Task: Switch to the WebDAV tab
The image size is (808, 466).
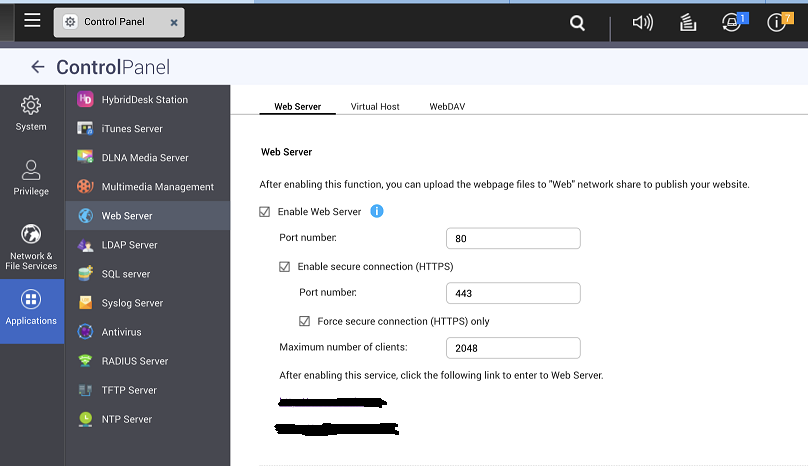Action: [447, 106]
